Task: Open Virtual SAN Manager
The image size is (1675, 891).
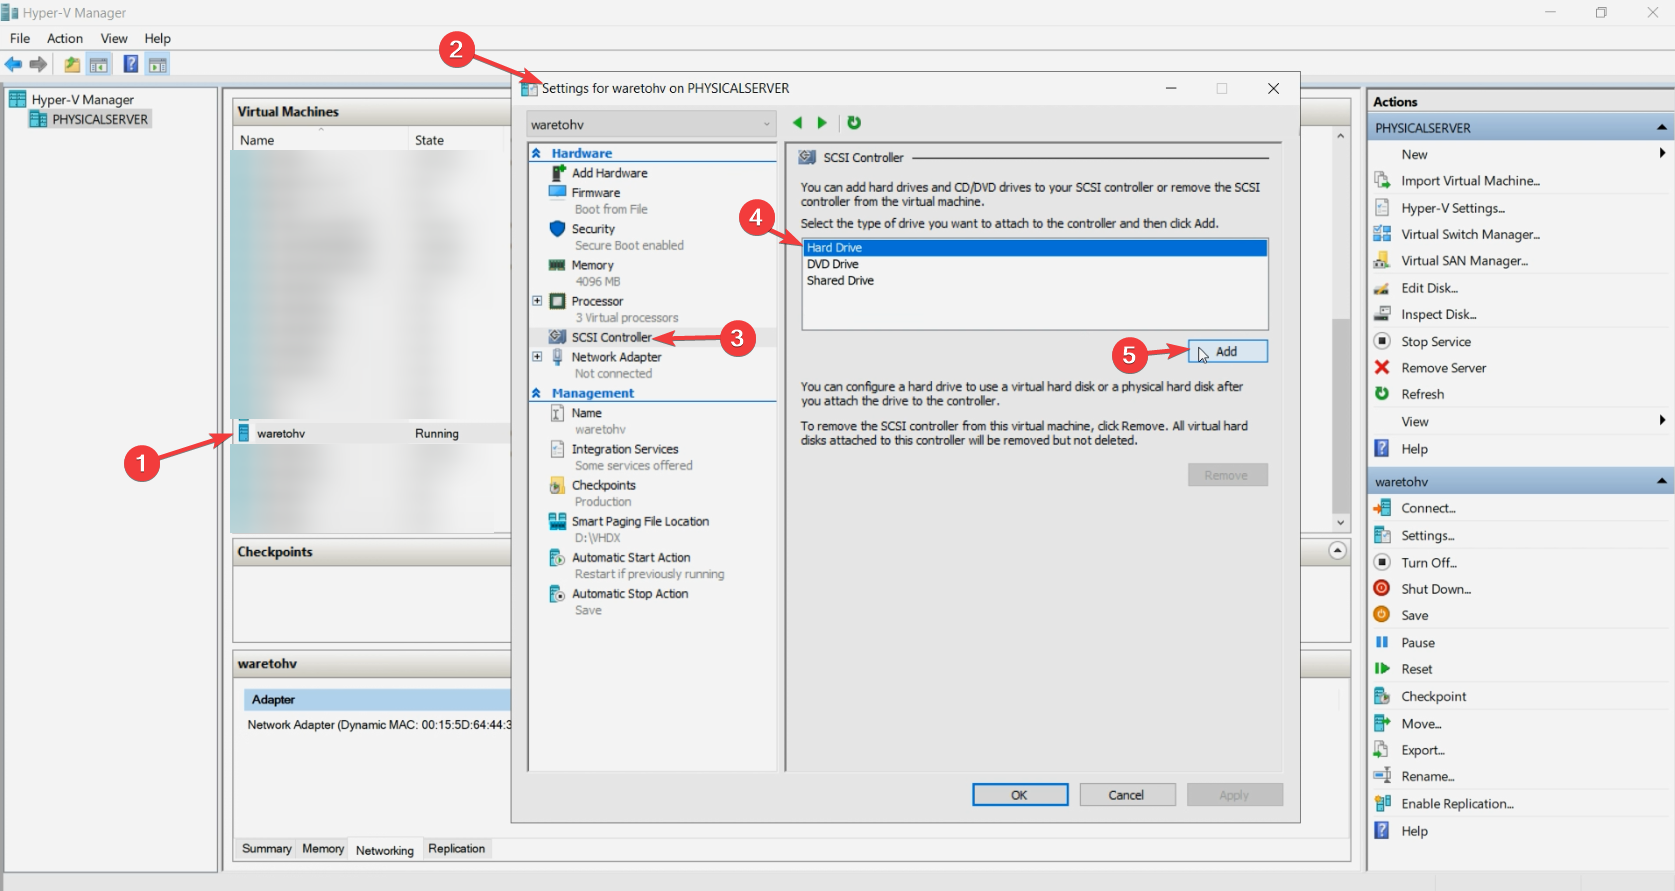Action: 1464,261
